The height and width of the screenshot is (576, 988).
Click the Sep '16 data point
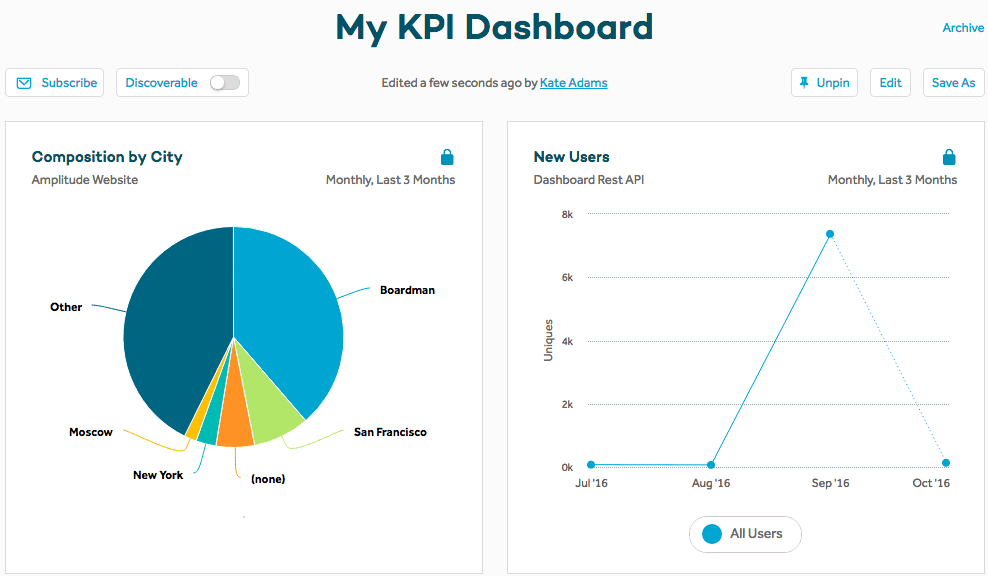pyautogui.click(x=830, y=232)
